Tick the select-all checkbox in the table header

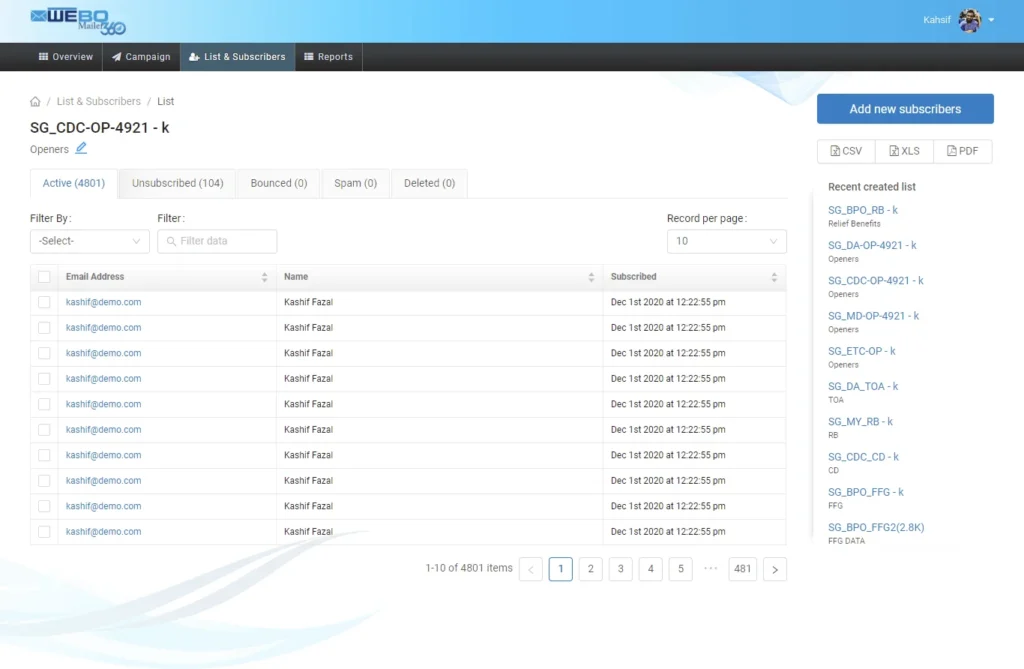[44, 277]
